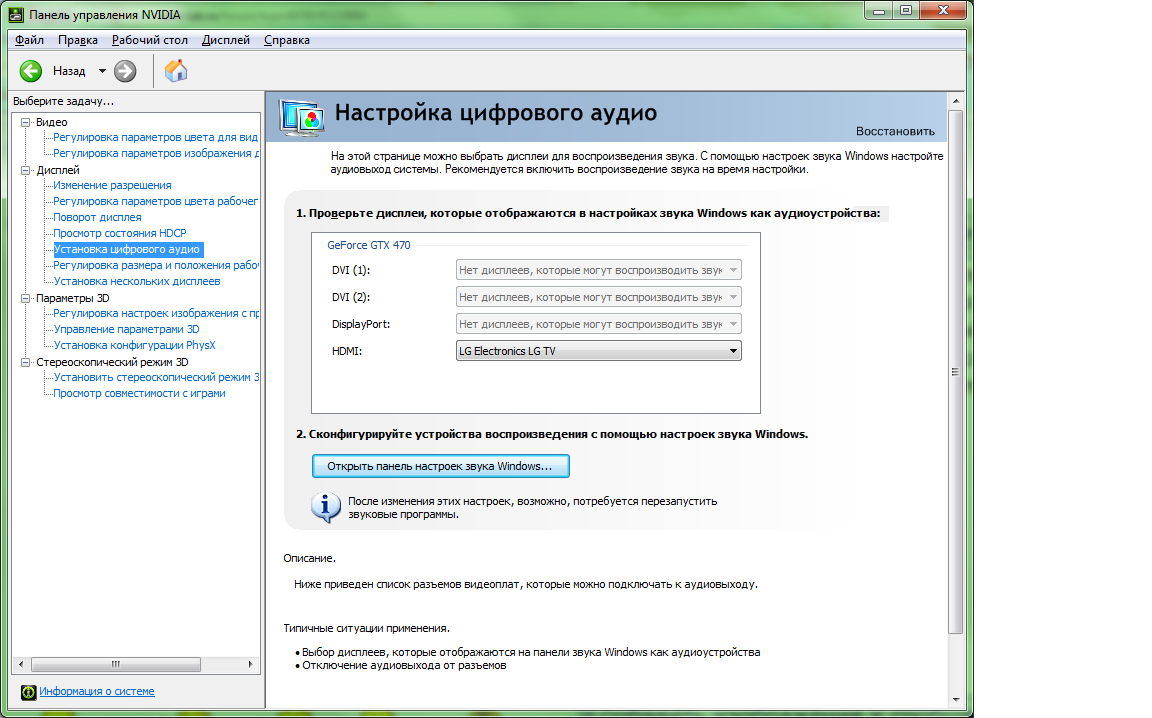The height and width of the screenshot is (718, 1152).
Task: Click the Настройка цифрового аудио page heading
Action: pyautogui.click(x=496, y=113)
